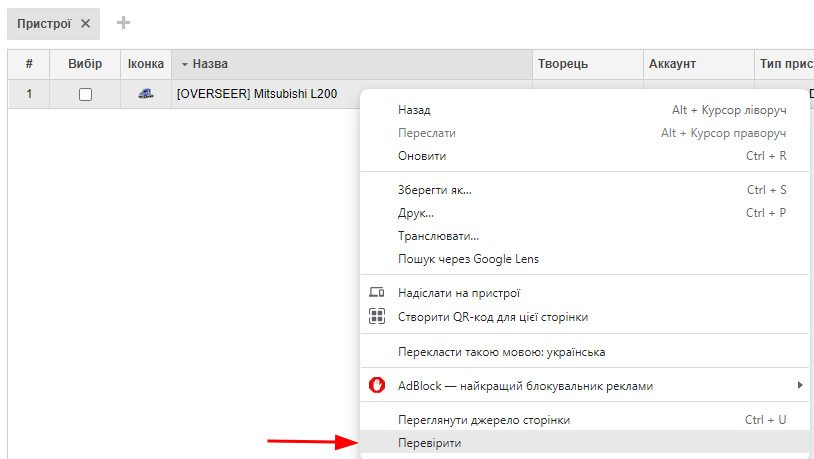Click the # column header
Screen dimensions: 814x459
29,64
